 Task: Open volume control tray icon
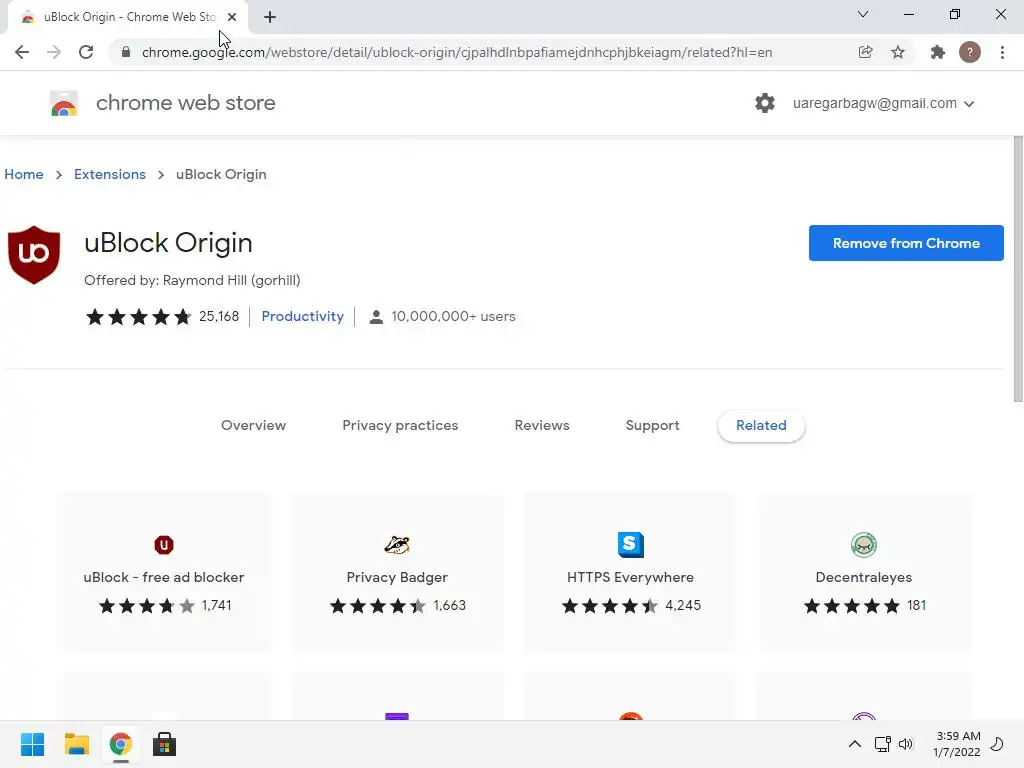[905, 744]
